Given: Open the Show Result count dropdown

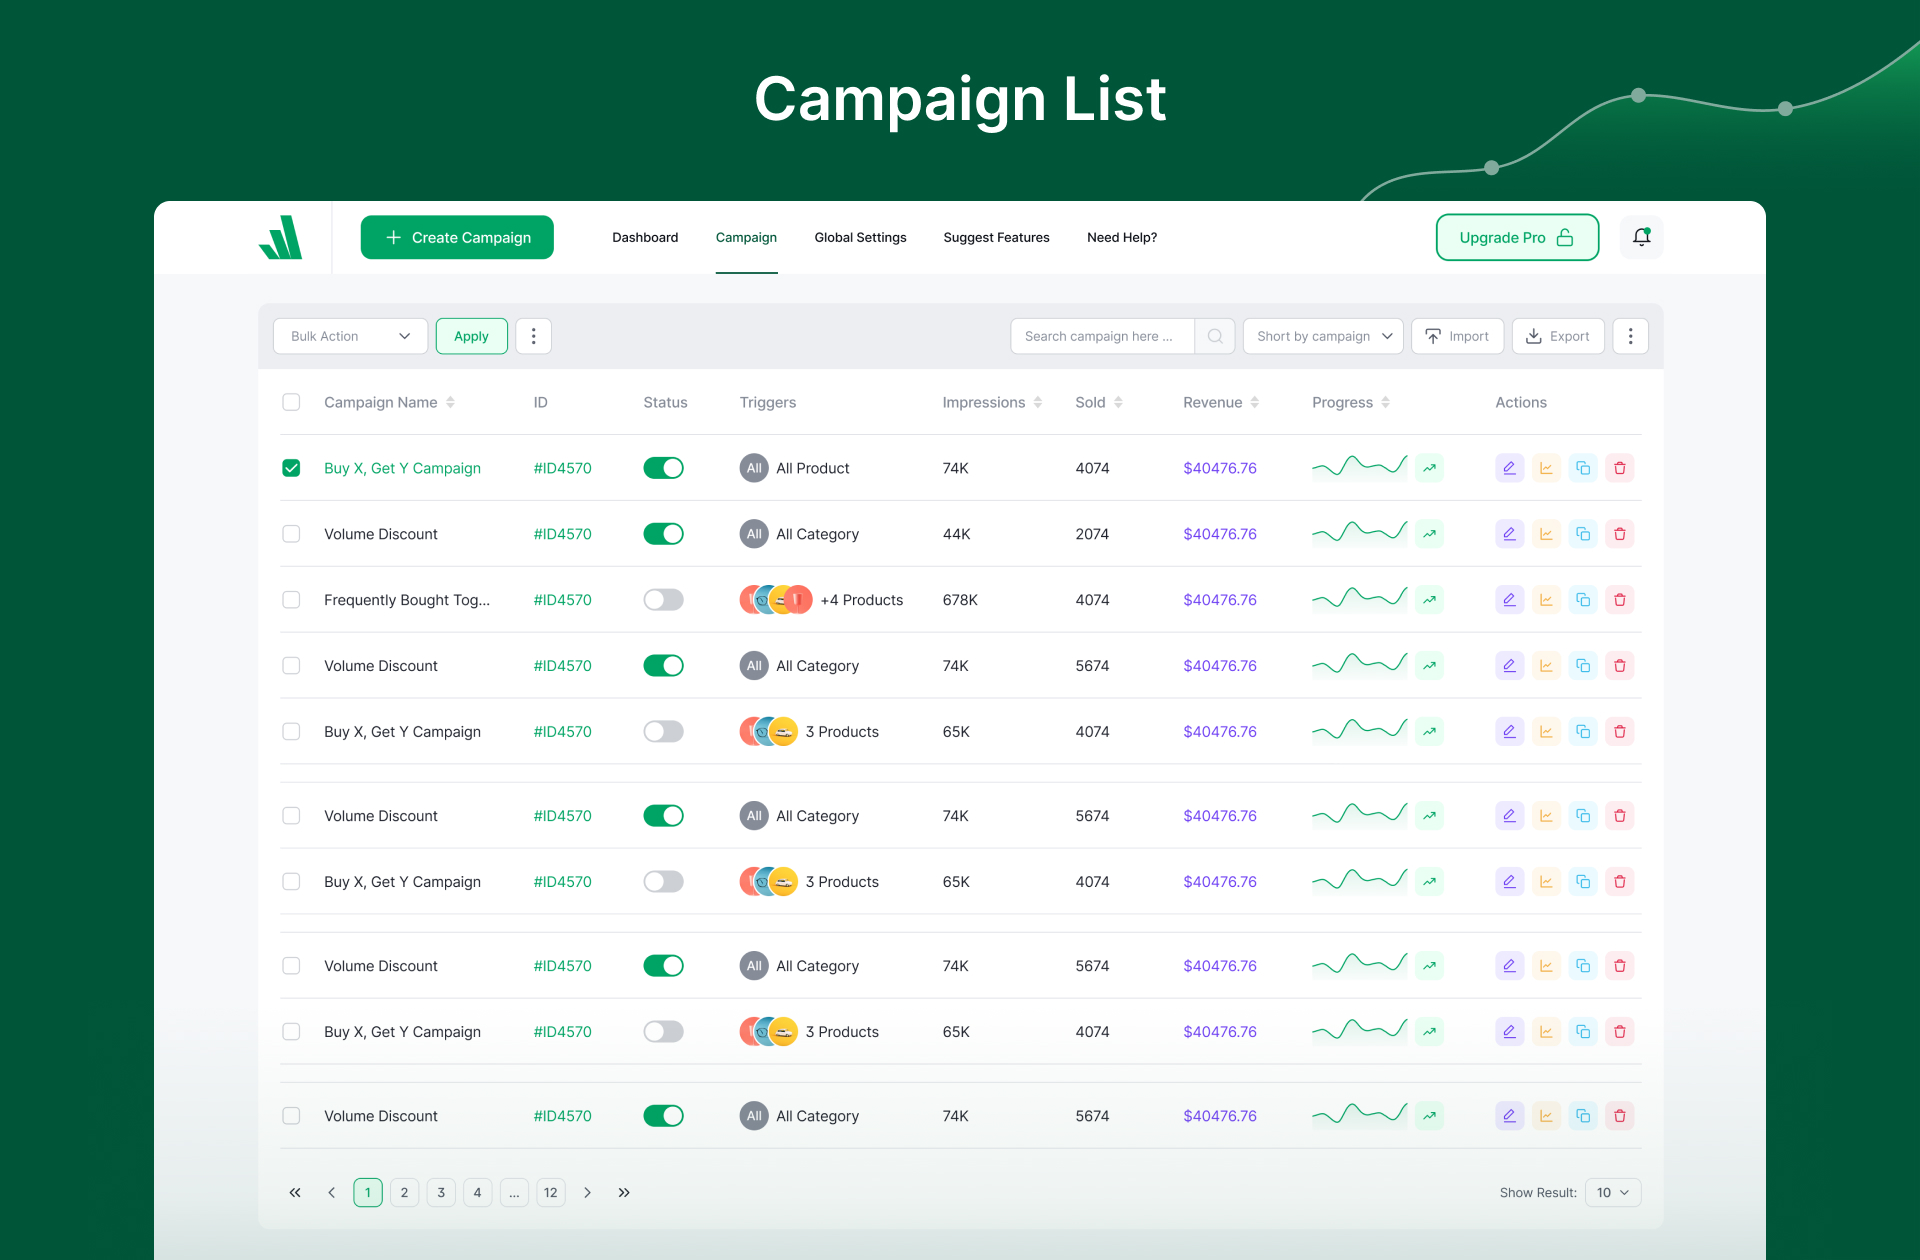Looking at the screenshot, I should click(x=1612, y=1192).
